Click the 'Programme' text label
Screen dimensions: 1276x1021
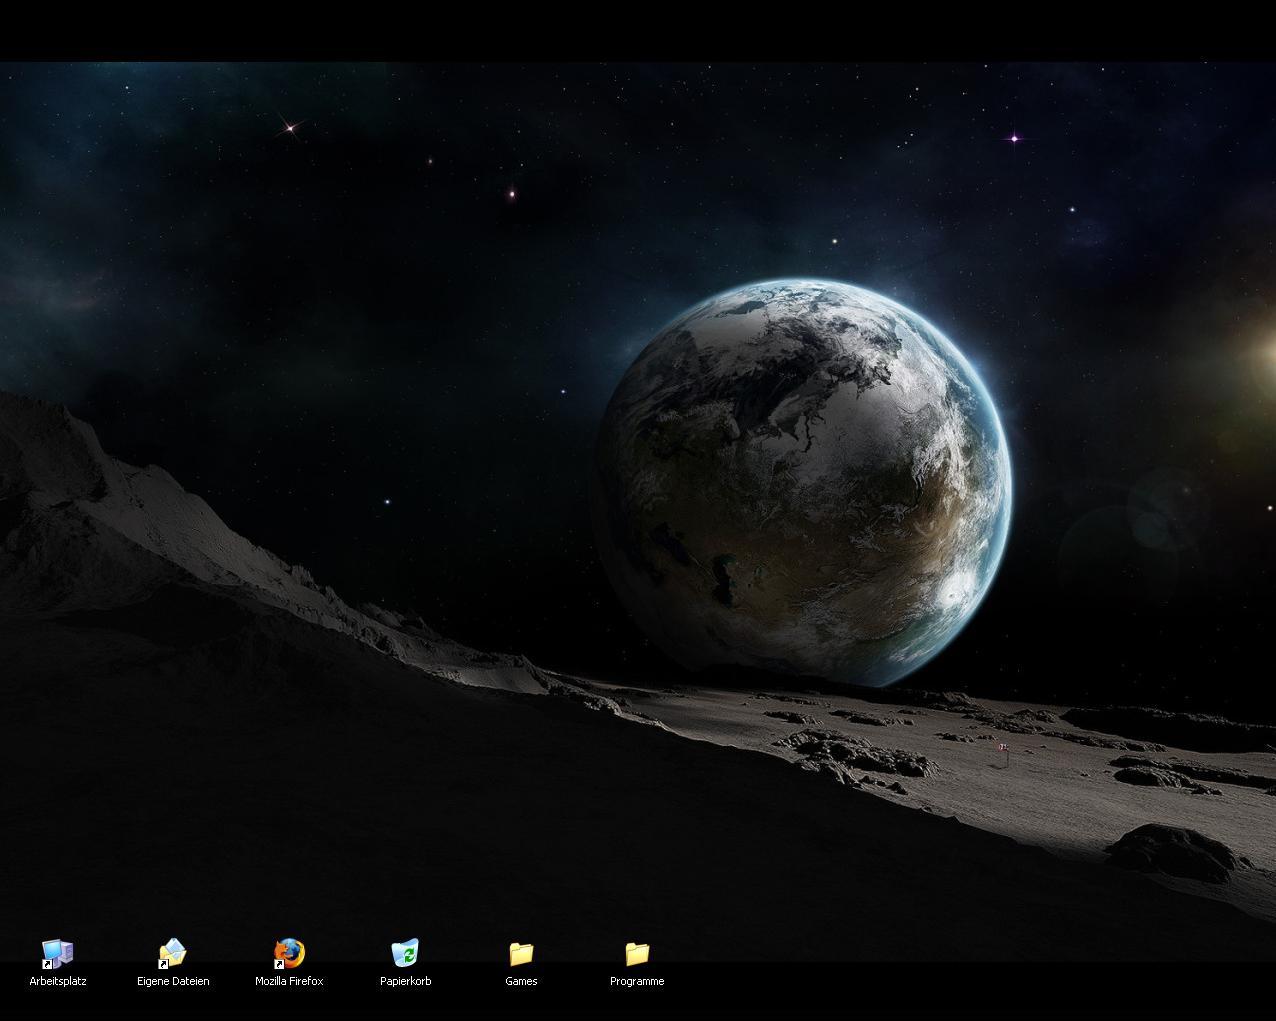tap(637, 981)
